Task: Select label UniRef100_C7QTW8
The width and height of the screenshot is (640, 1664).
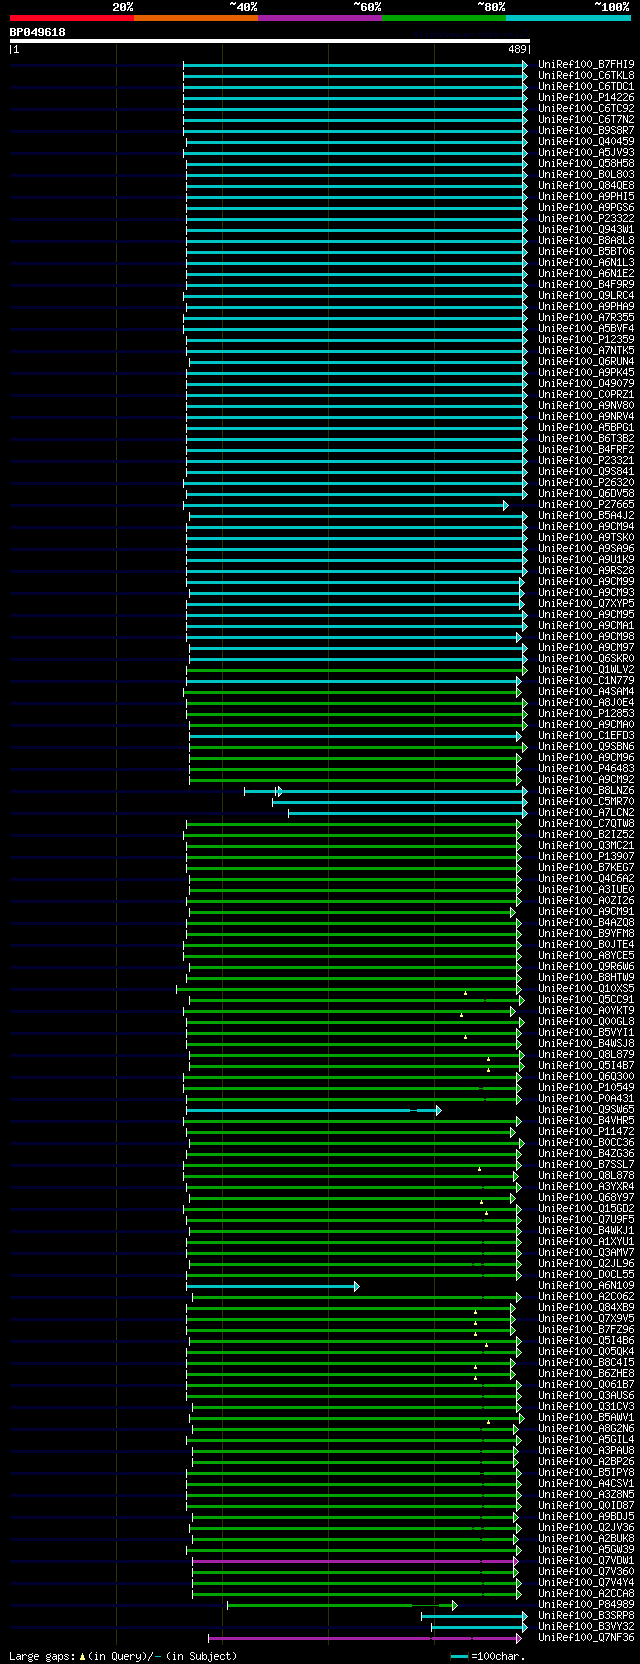Action: coord(586,823)
